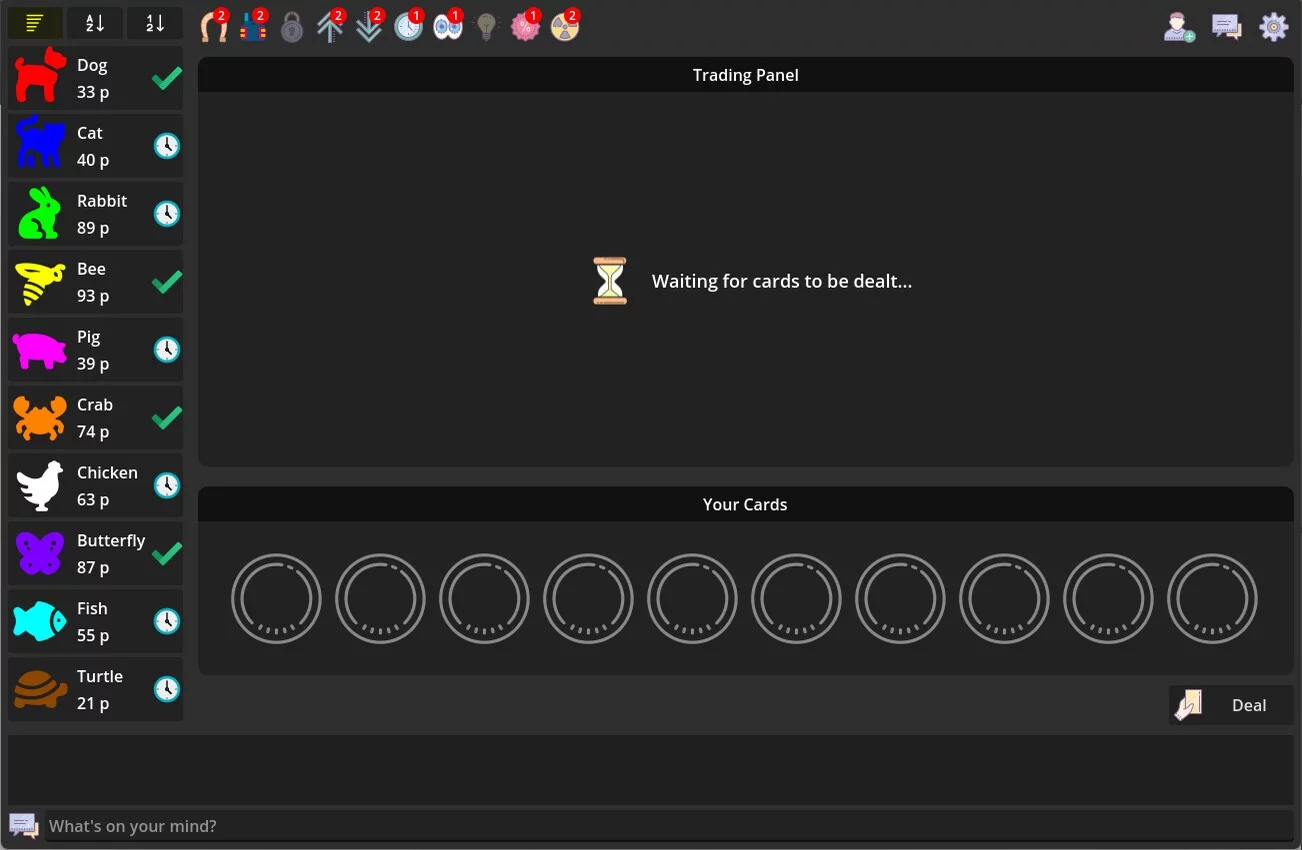Activate the percent discount badge icon
Viewport: 1302px width, 850px height.
click(525, 26)
